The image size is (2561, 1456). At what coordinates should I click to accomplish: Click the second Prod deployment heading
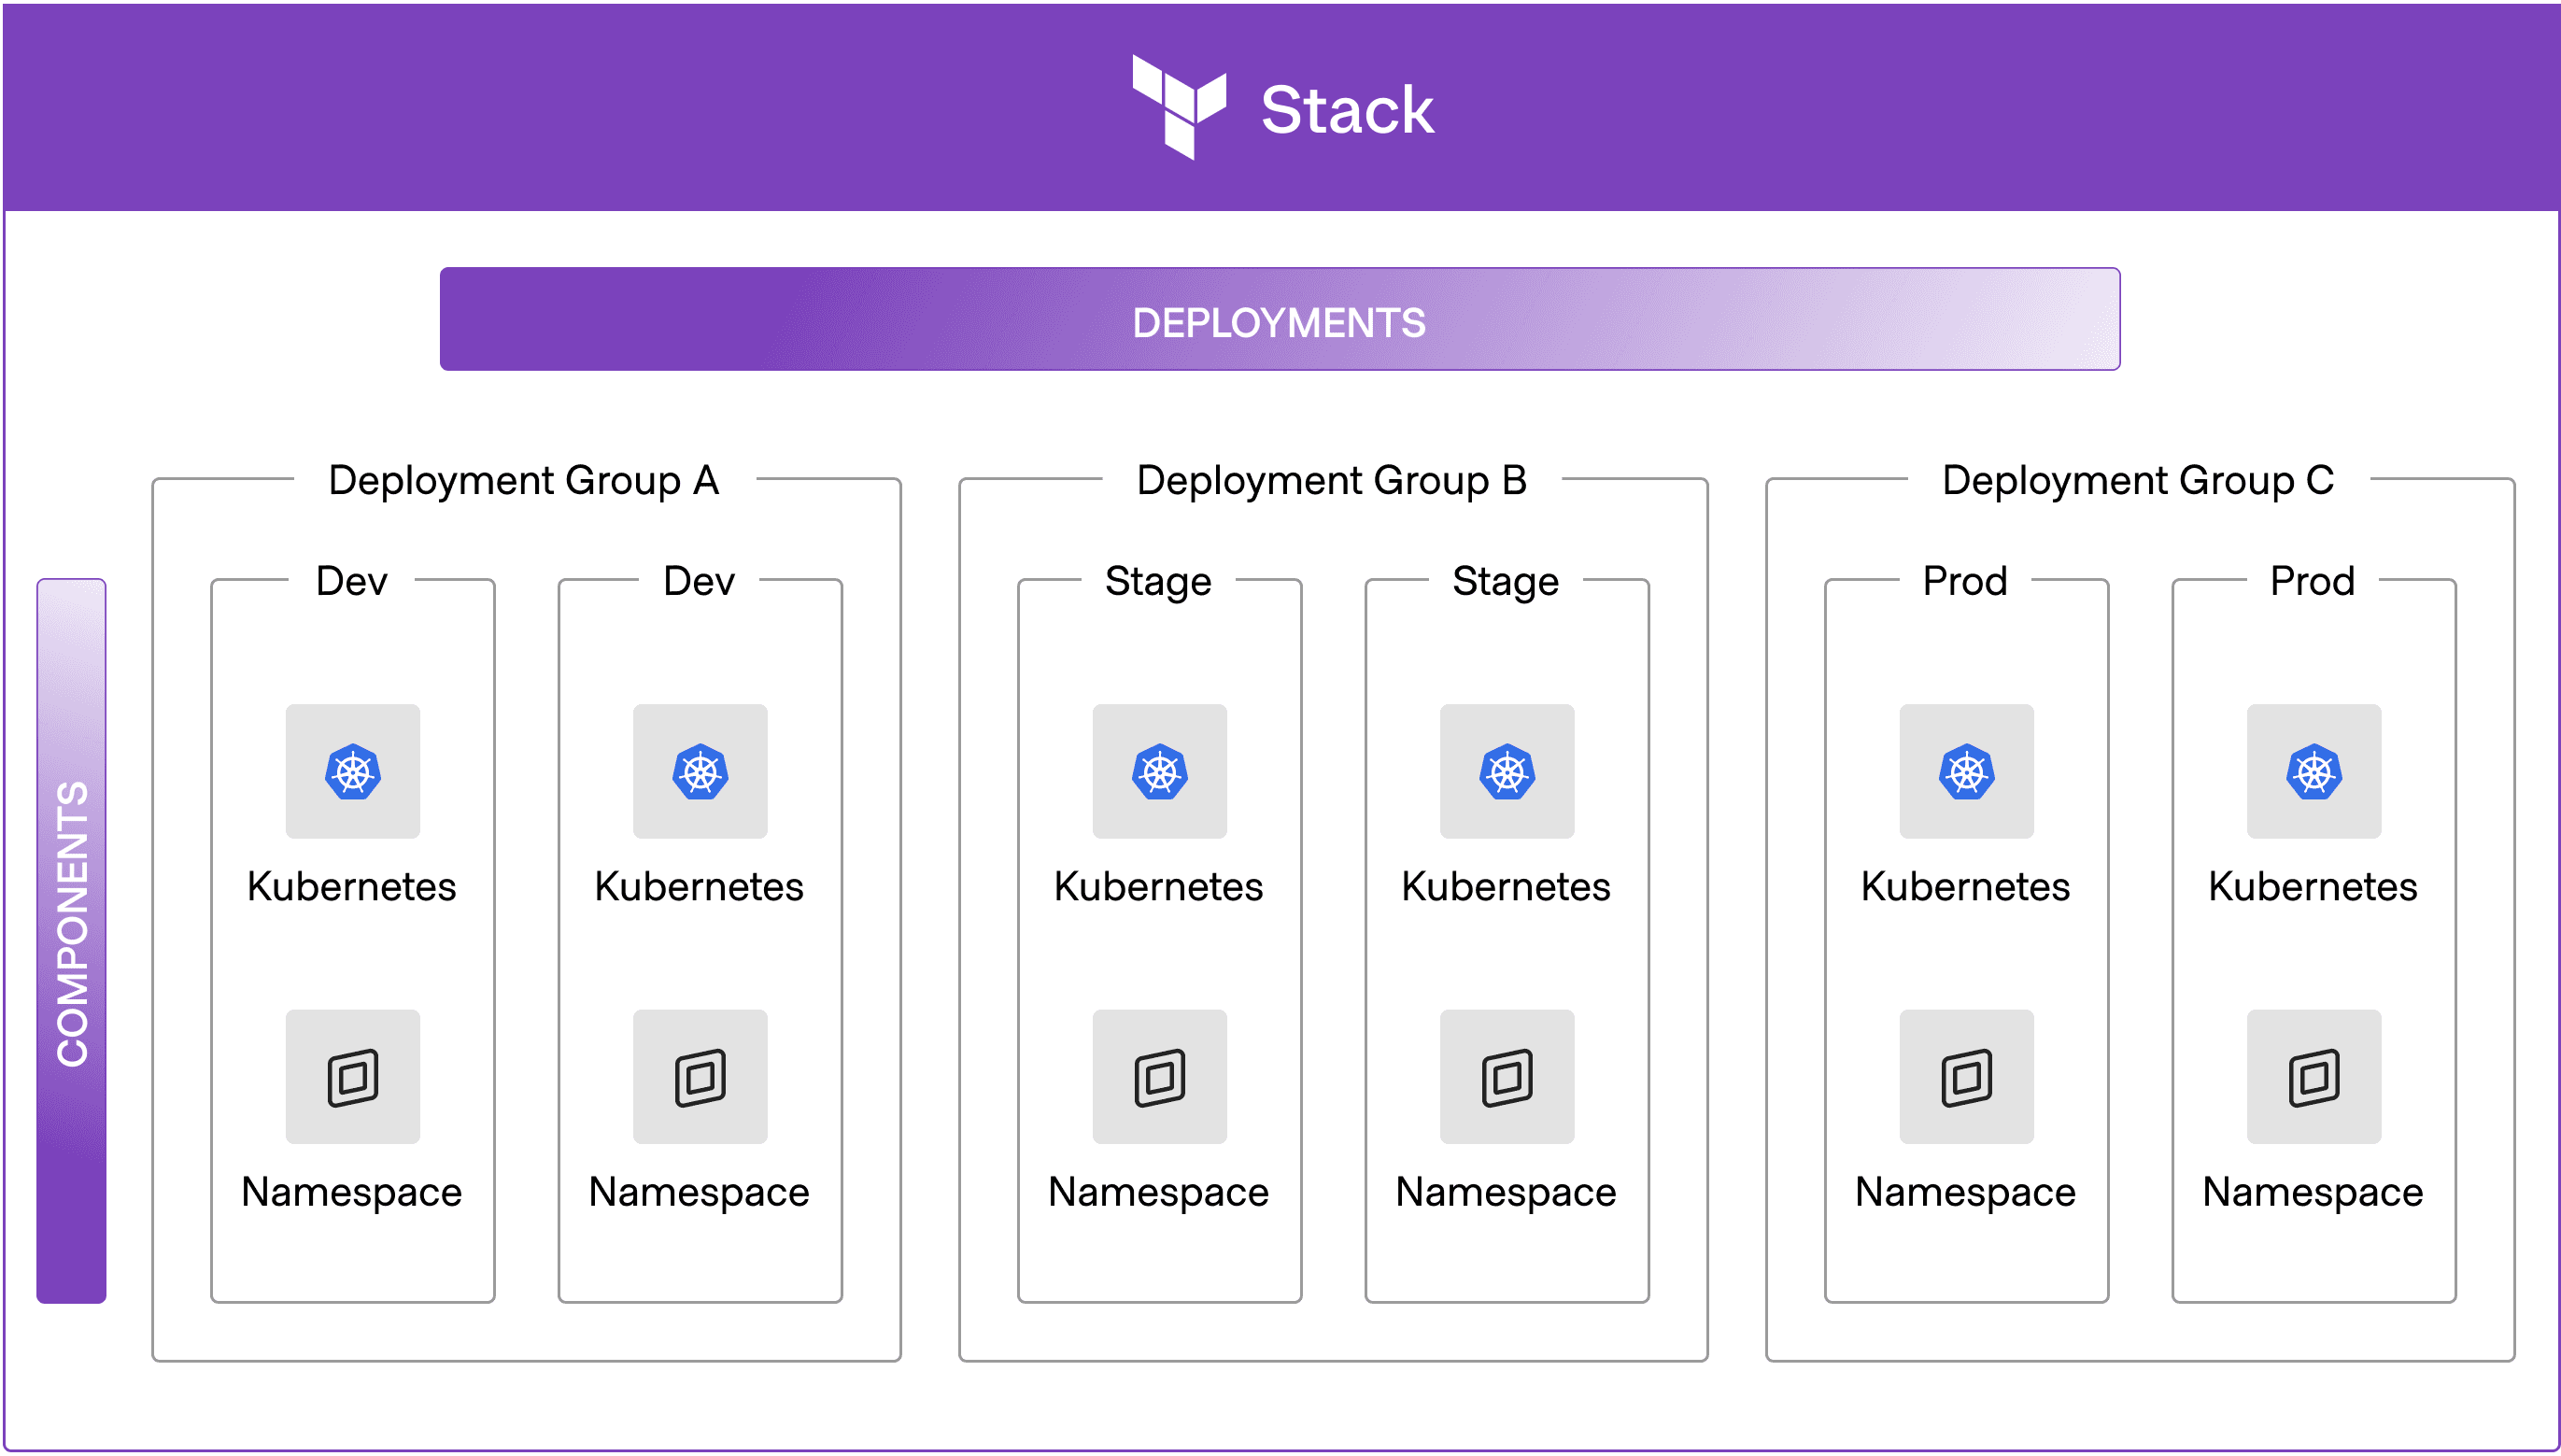(2312, 581)
